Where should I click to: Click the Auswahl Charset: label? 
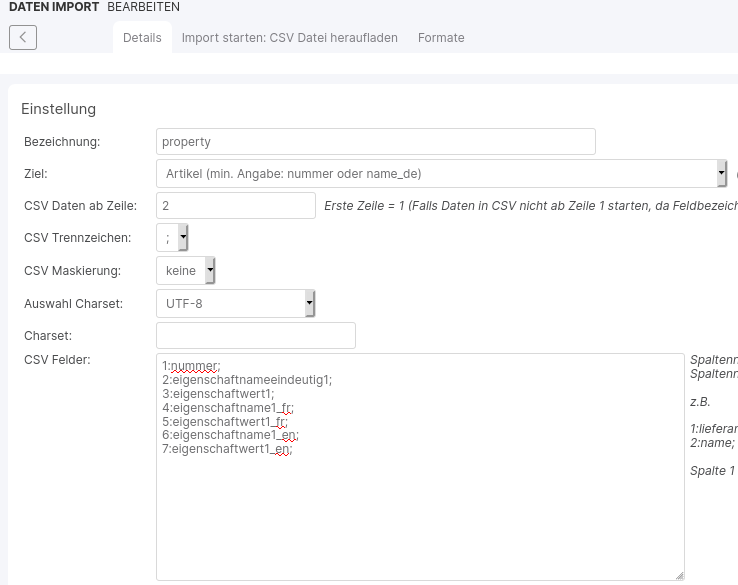73,304
